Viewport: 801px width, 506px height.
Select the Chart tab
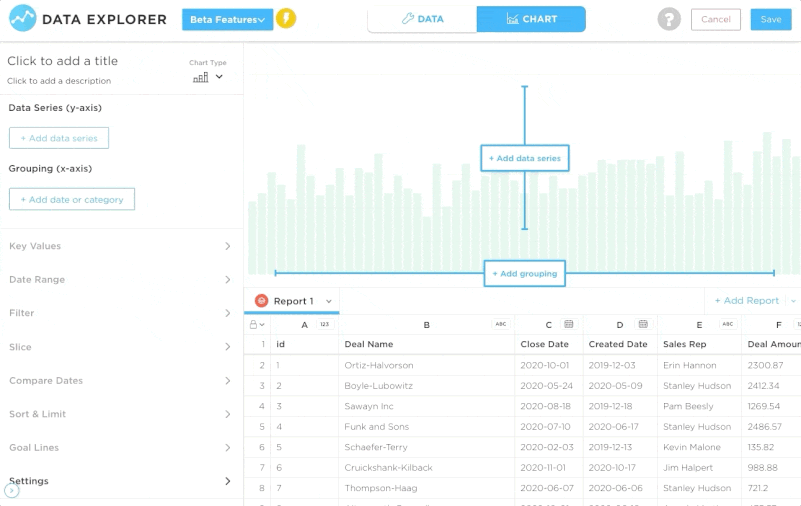point(531,19)
